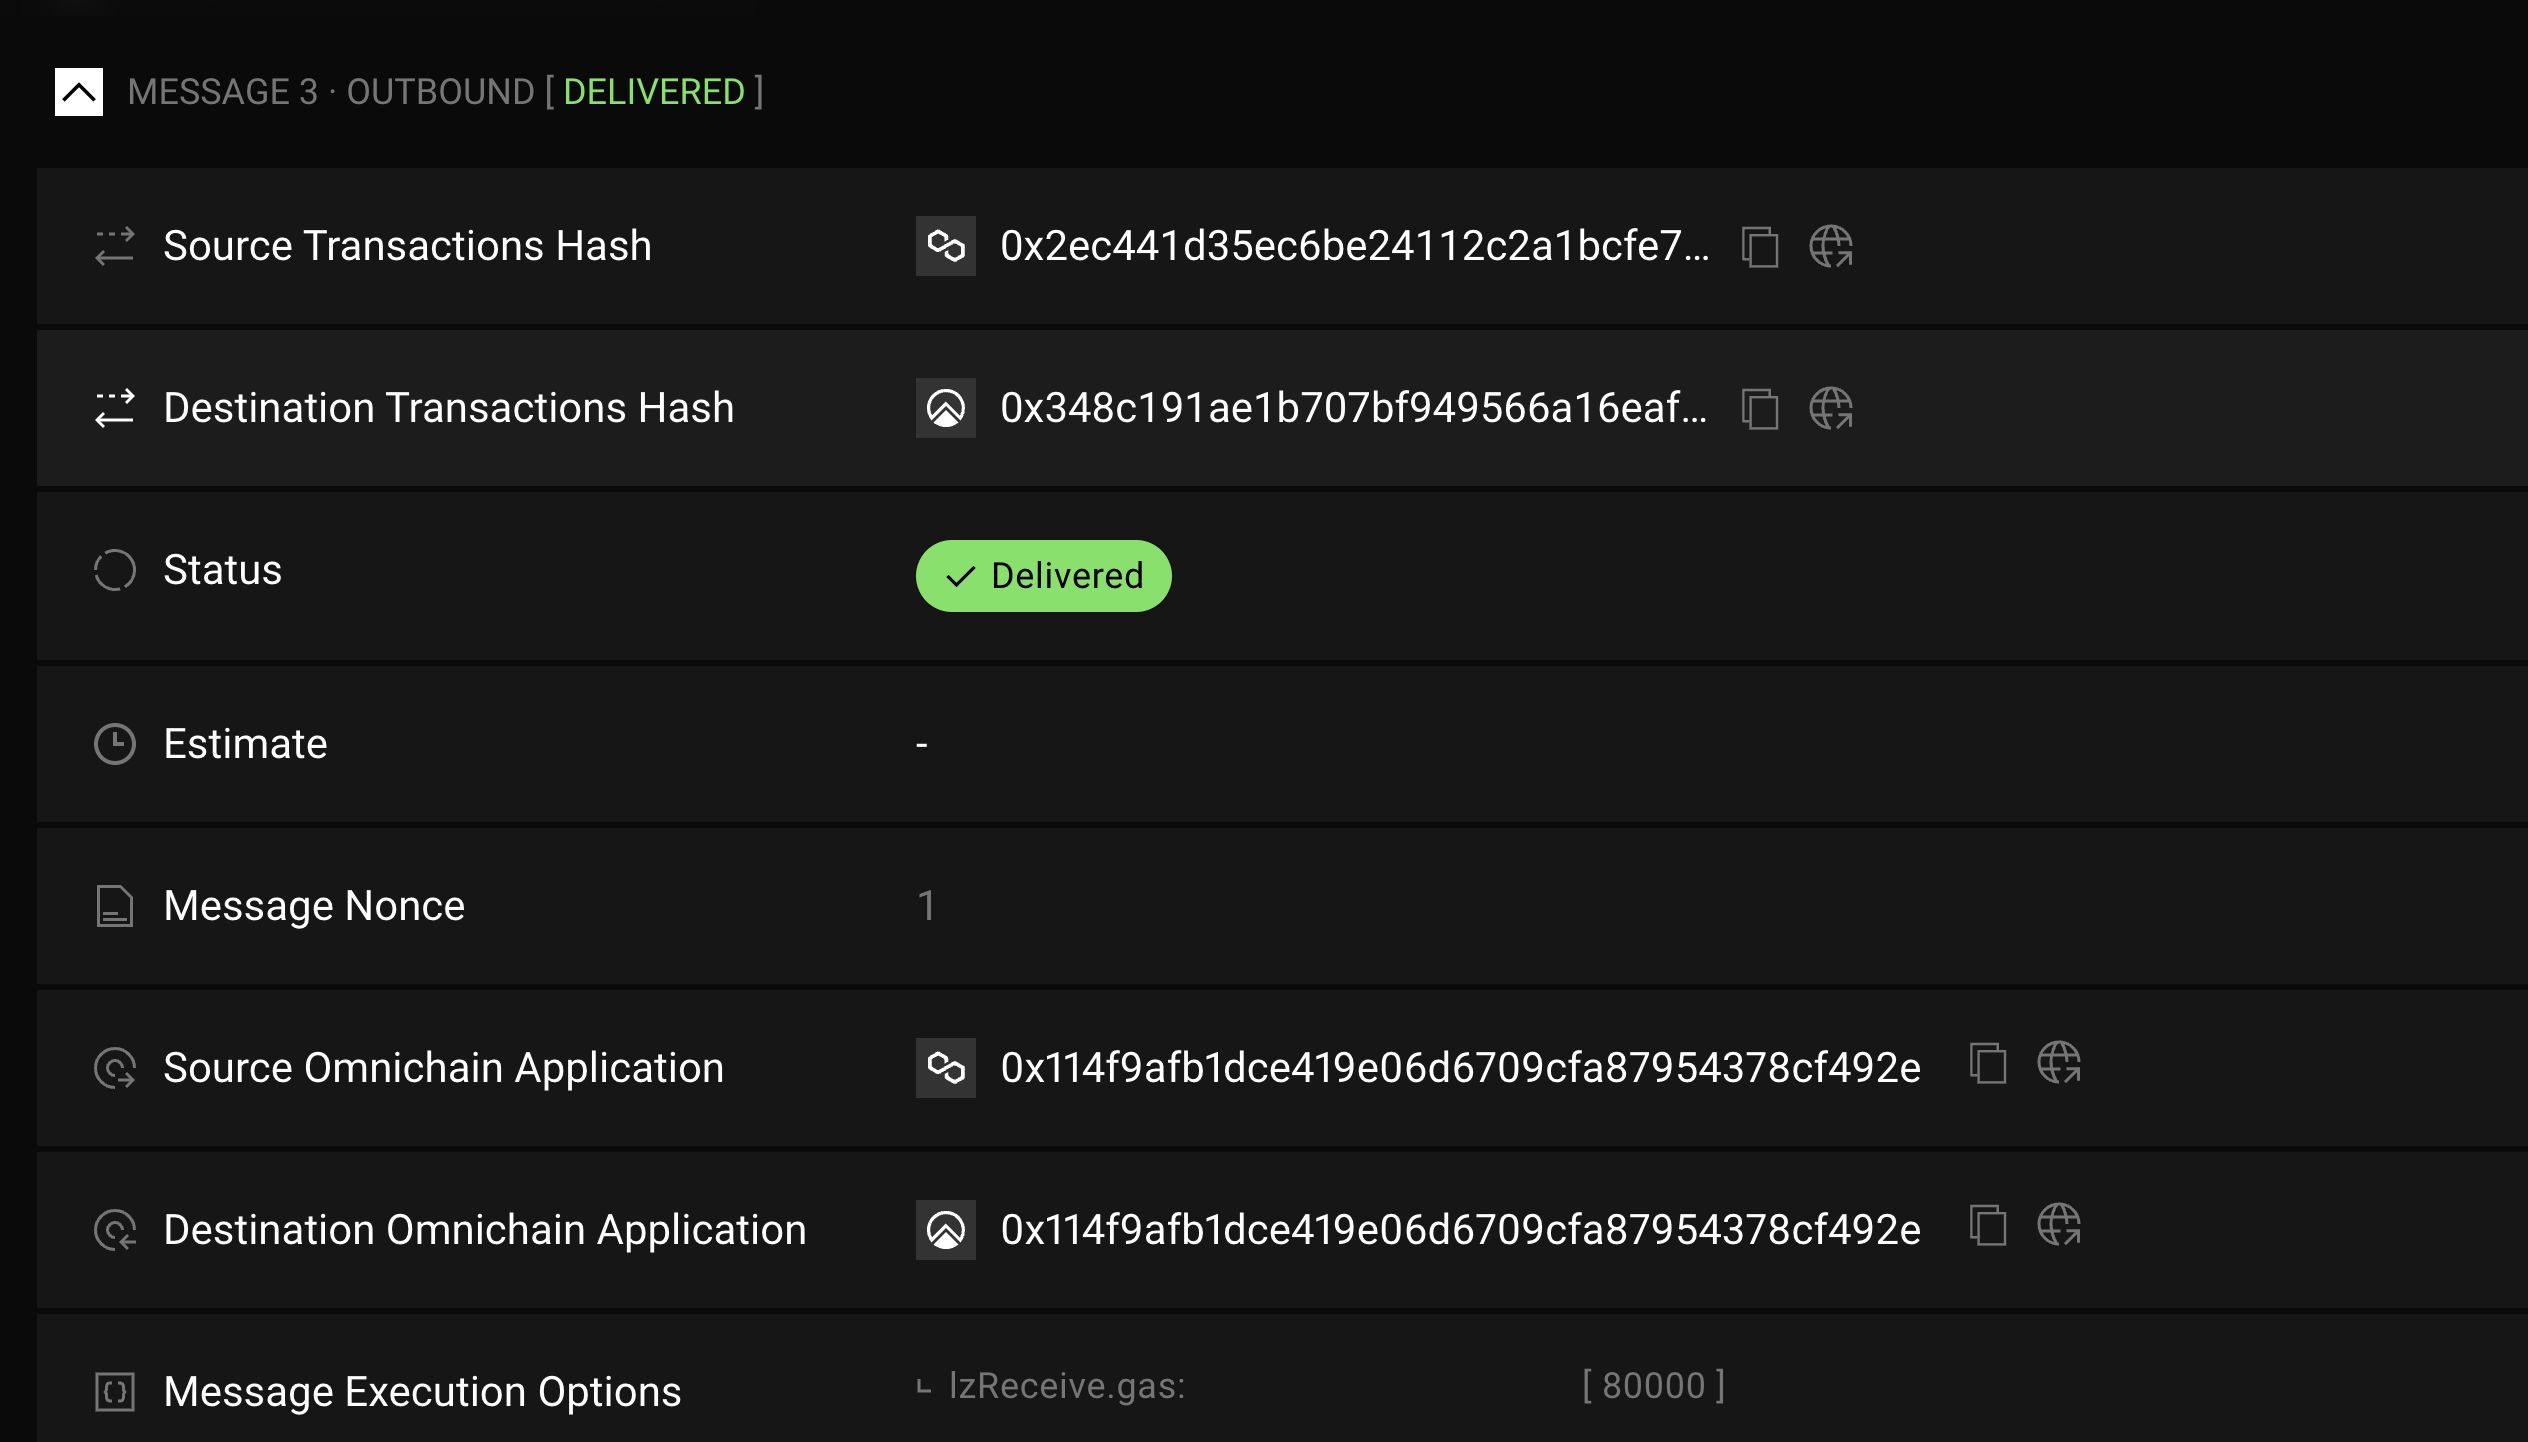Click destination hash 0x348c191ae1b707bf949566a16eaf...

click(1354, 408)
